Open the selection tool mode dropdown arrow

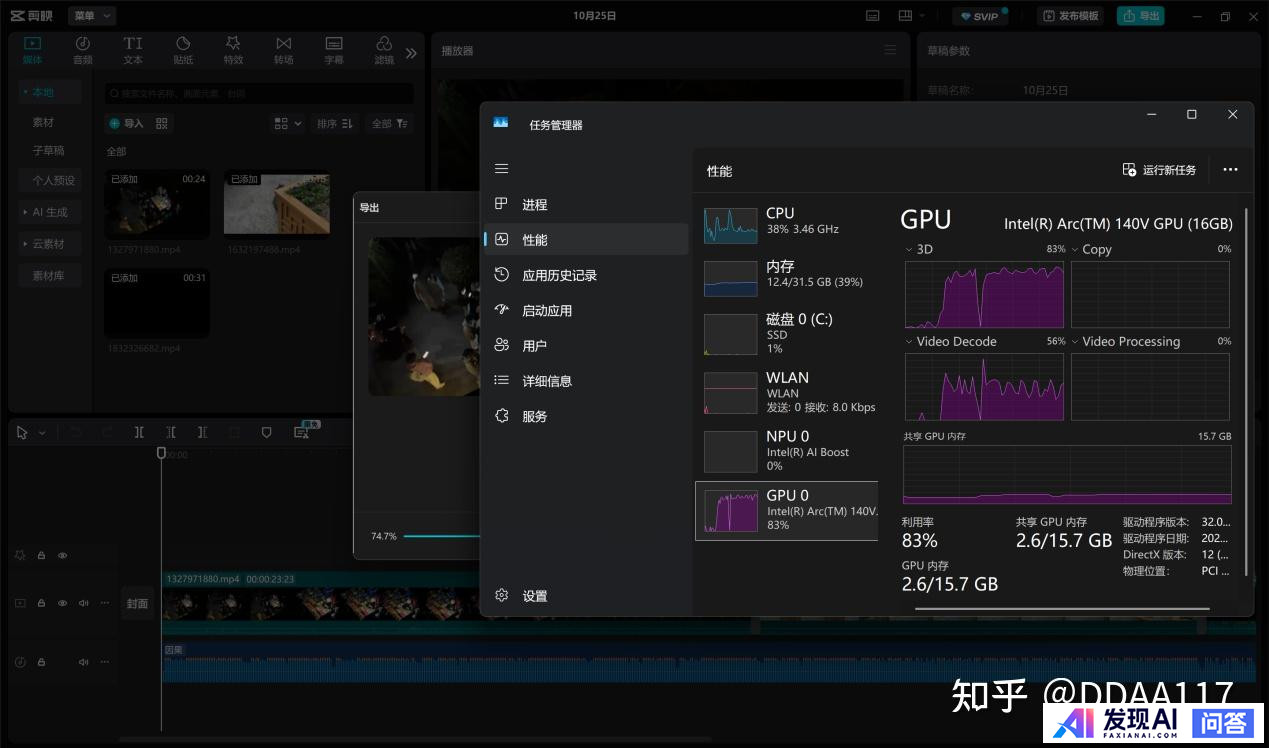[42, 433]
